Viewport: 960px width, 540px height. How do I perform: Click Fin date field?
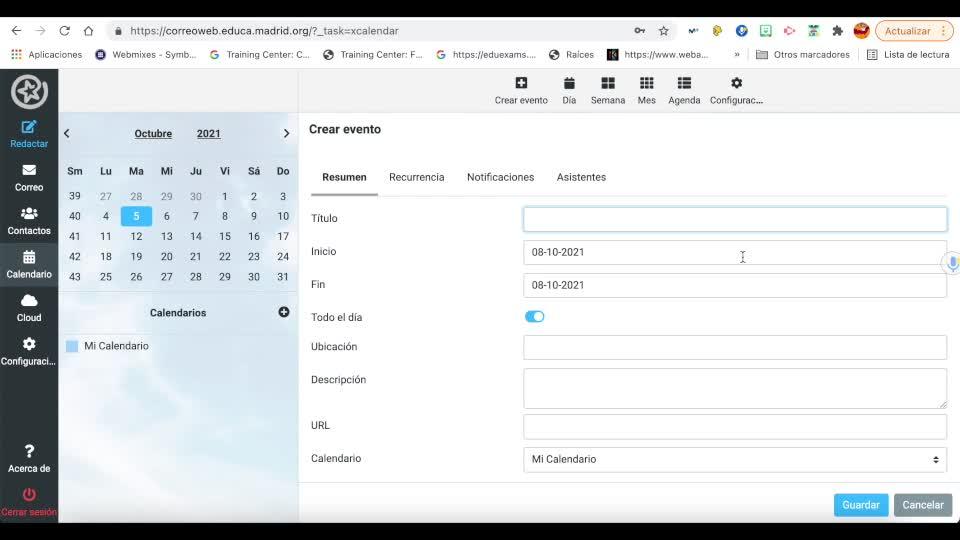(x=735, y=285)
